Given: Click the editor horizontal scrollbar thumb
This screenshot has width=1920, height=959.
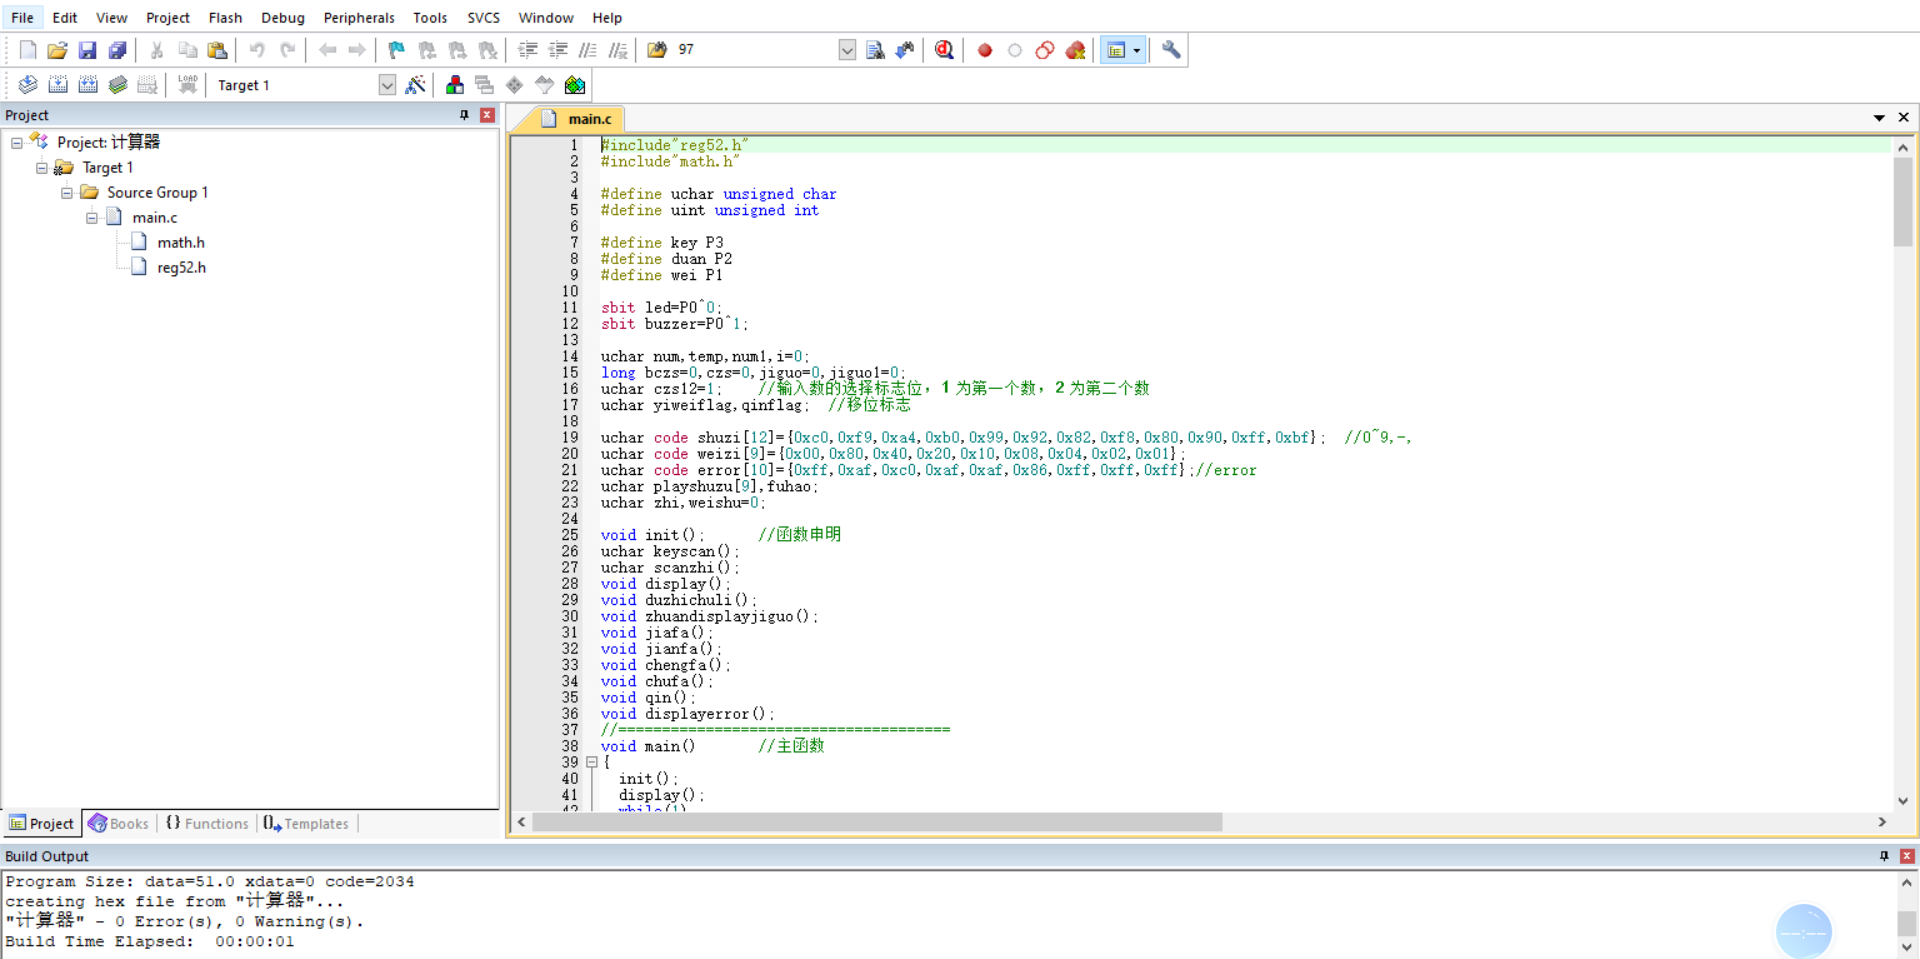Looking at the screenshot, I should click(x=877, y=822).
